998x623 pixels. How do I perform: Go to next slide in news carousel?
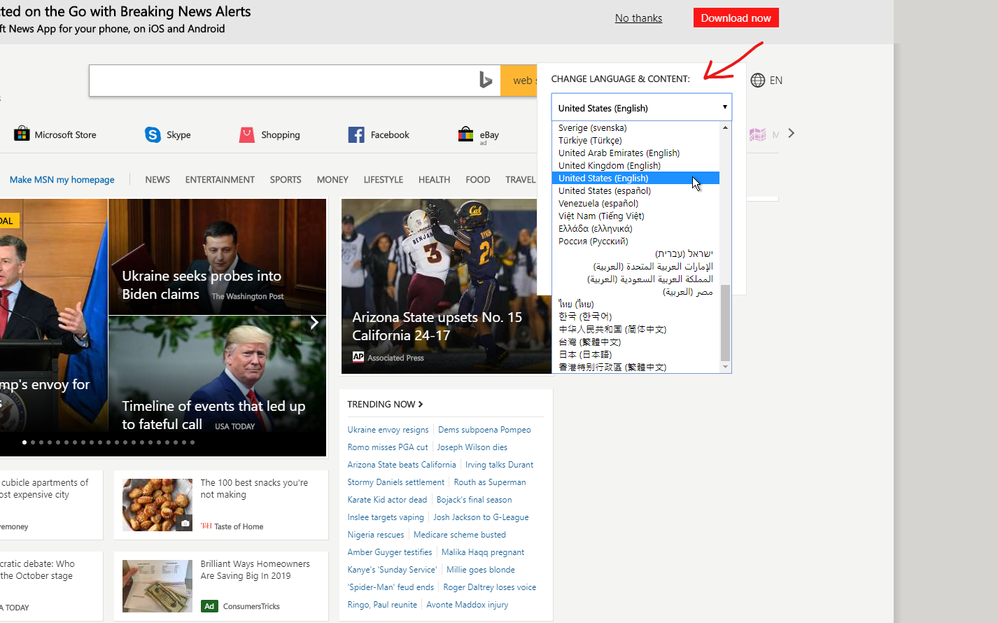point(314,323)
